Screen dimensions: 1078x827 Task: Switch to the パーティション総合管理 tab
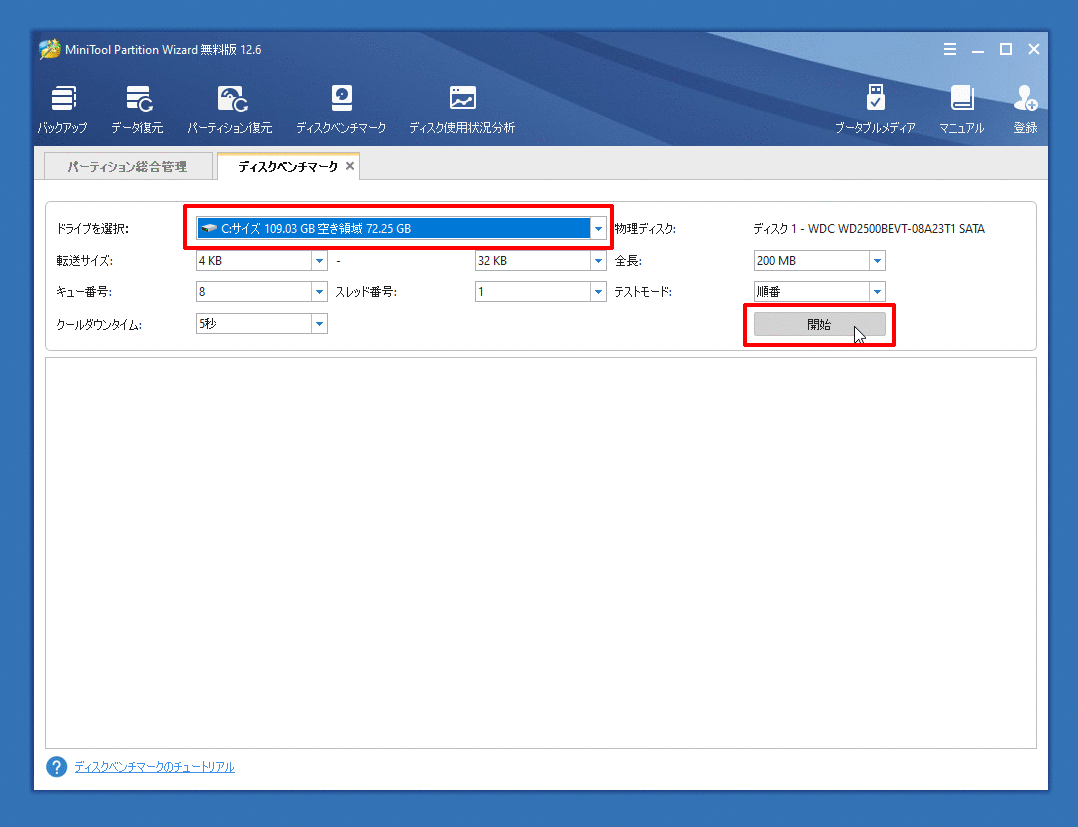pos(127,167)
